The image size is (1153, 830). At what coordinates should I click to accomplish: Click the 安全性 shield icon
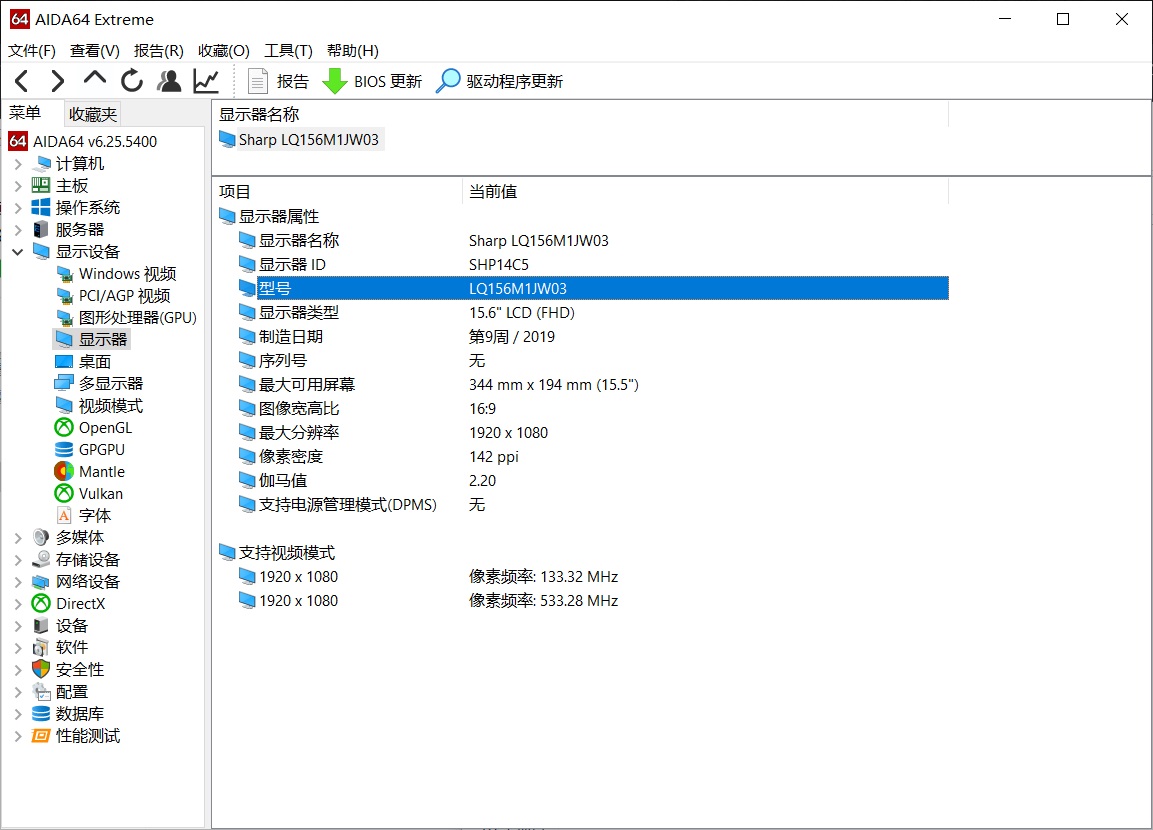pos(41,670)
